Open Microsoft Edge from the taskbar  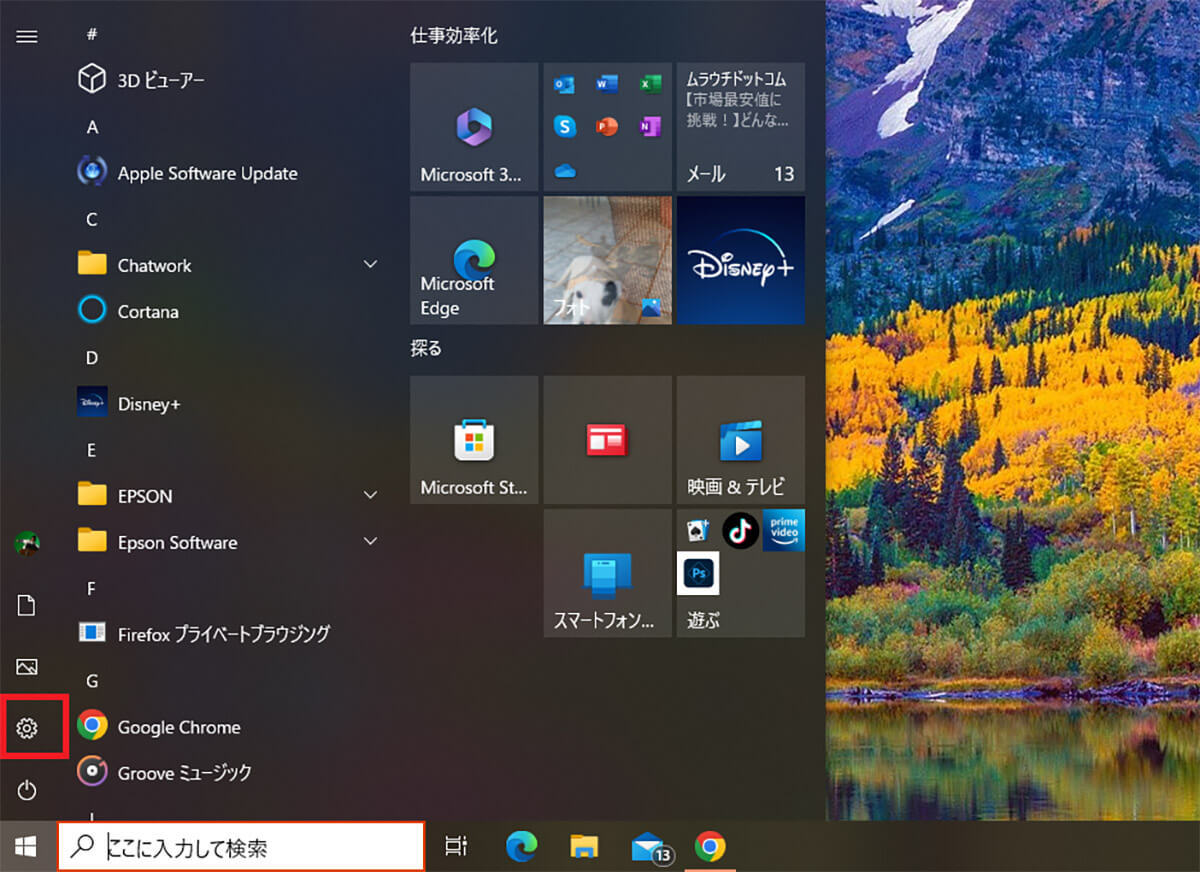point(522,848)
